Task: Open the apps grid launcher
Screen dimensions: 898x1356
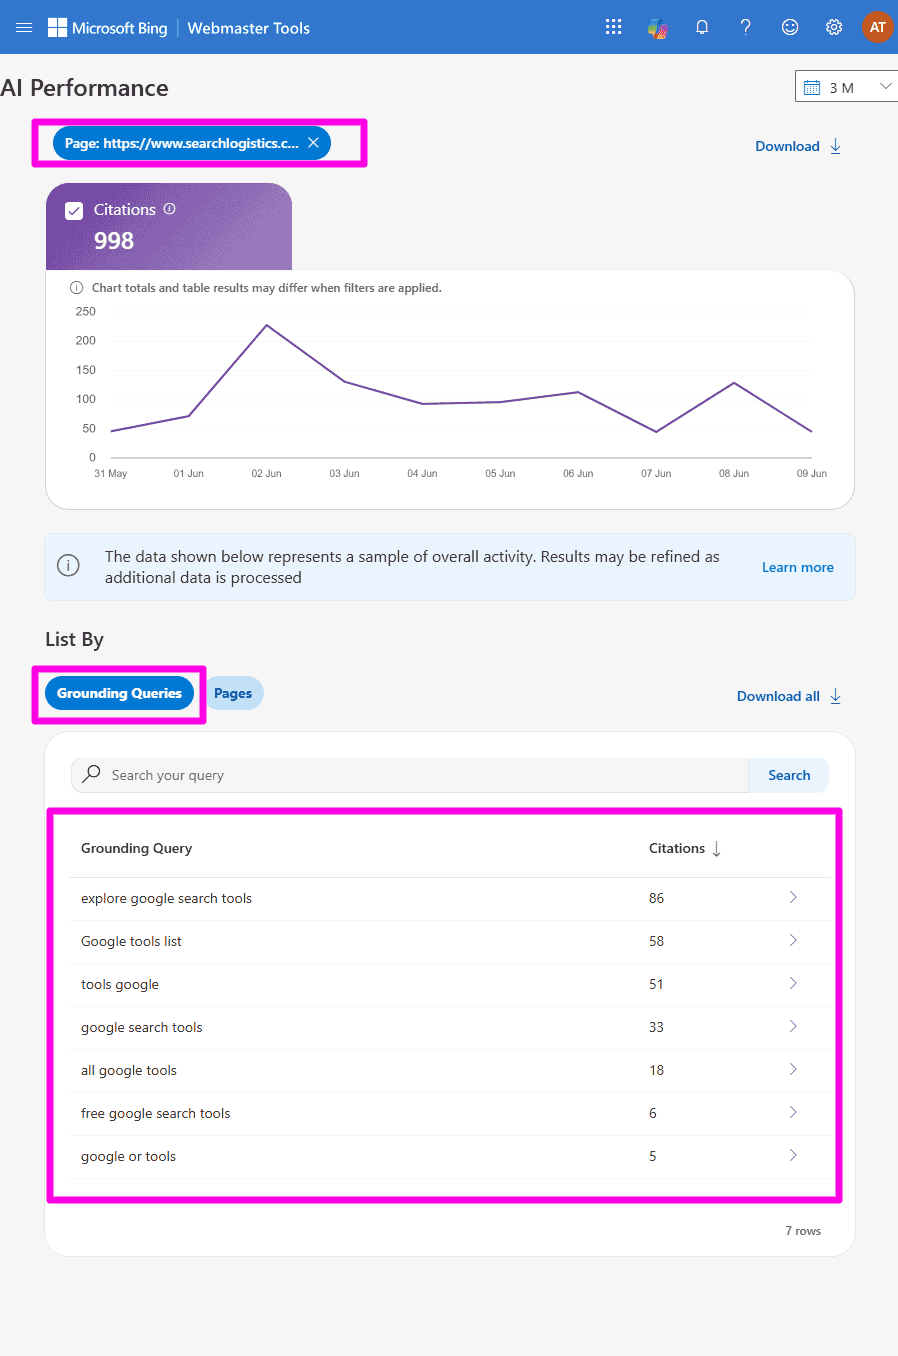Action: 614,27
